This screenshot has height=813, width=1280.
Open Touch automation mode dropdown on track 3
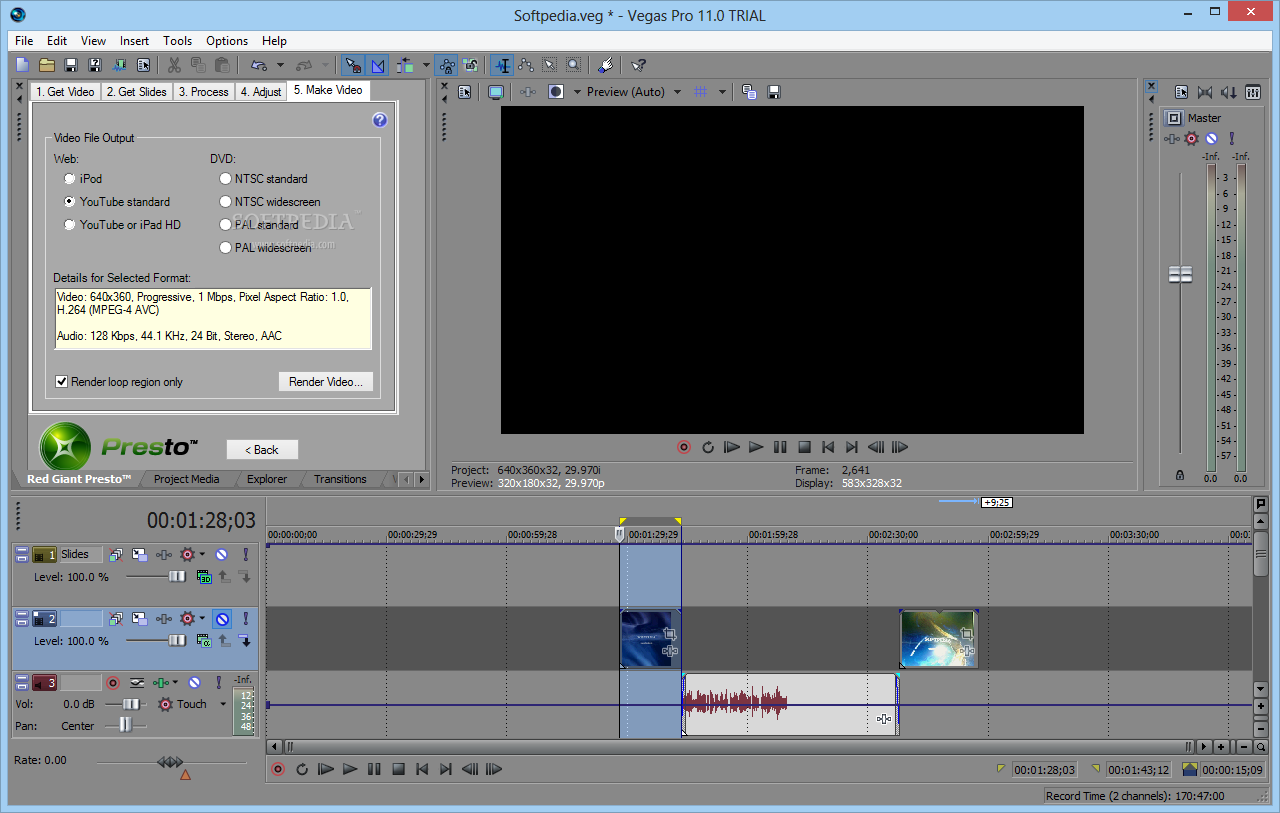coord(223,705)
